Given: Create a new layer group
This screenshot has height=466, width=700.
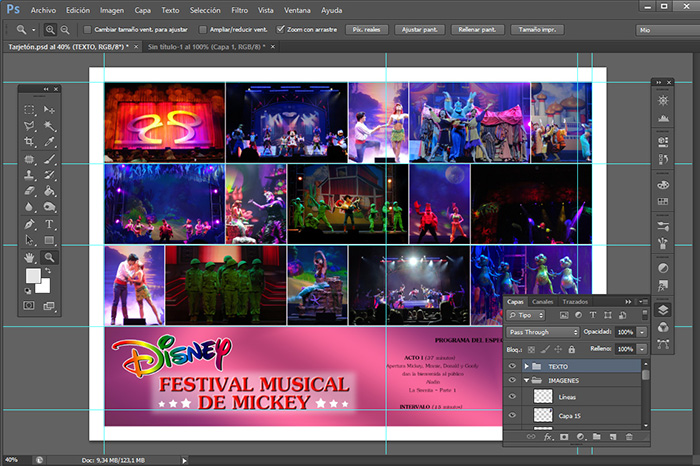Looking at the screenshot, I should coord(597,437).
